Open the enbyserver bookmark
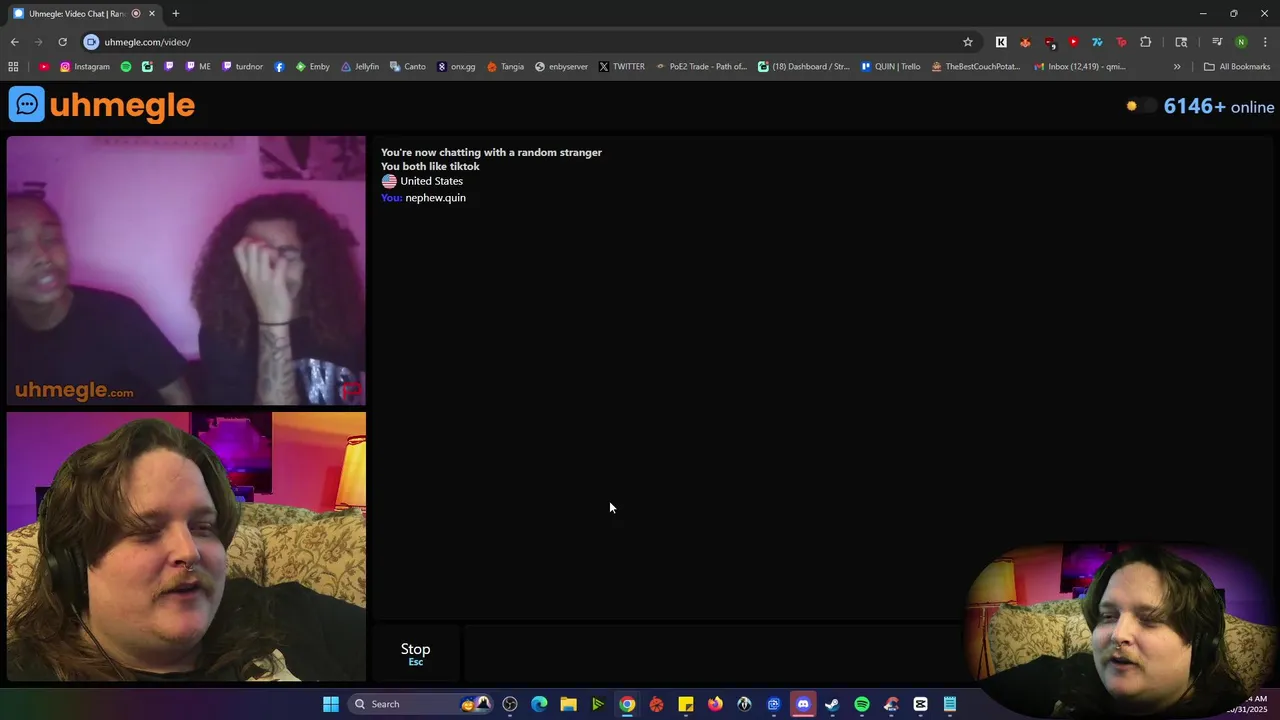The height and width of the screenshot is (720, 1280). click(561, 67)
